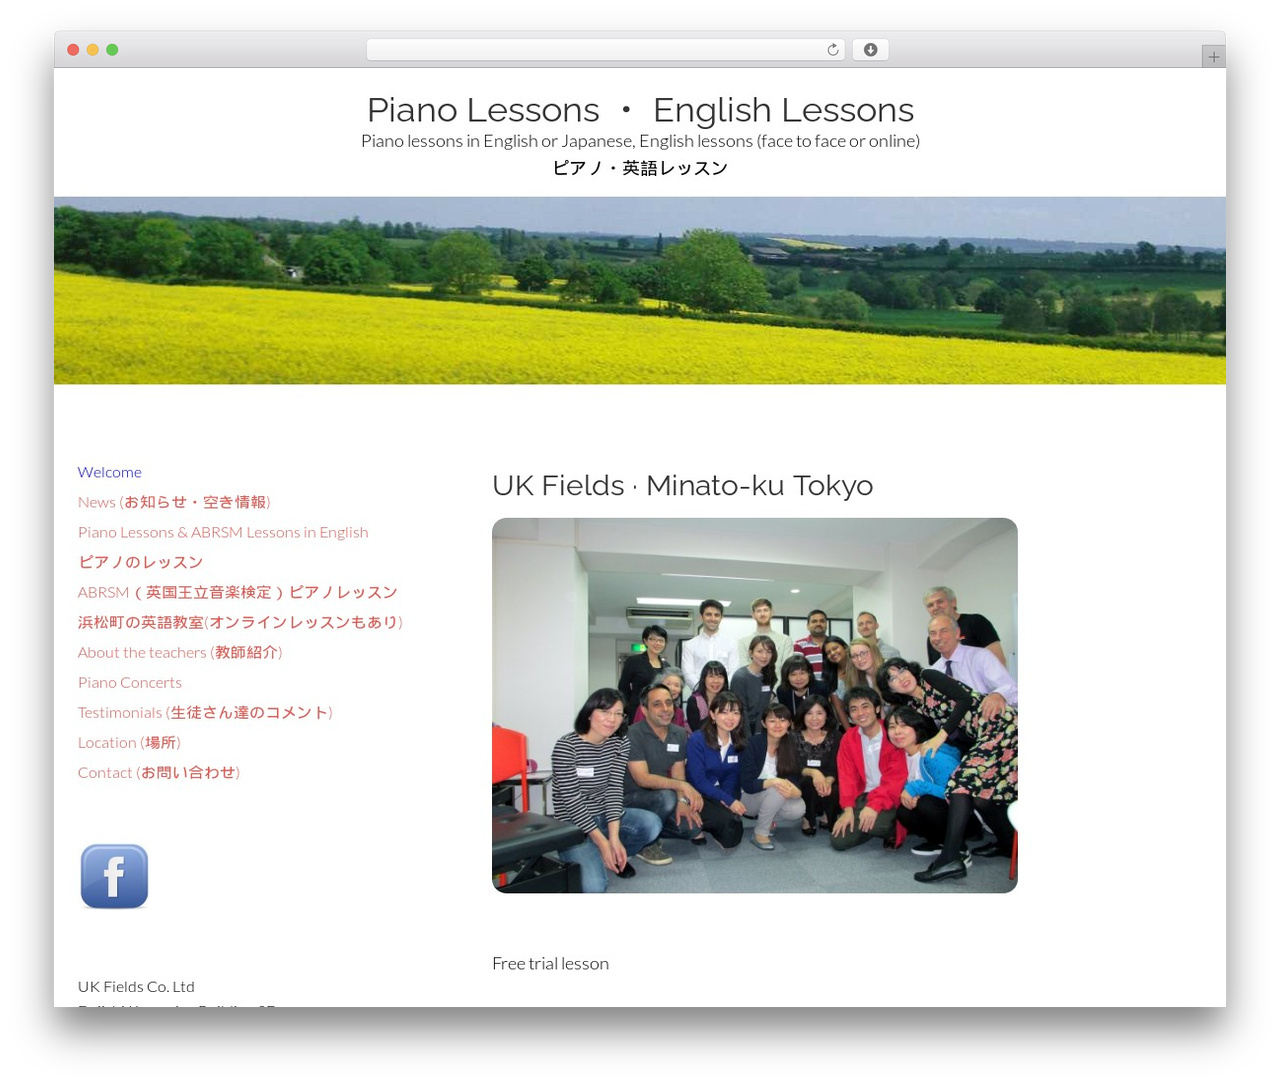Open Location (場所) page
The image size is (1280, 1084).
pos(129,742)
